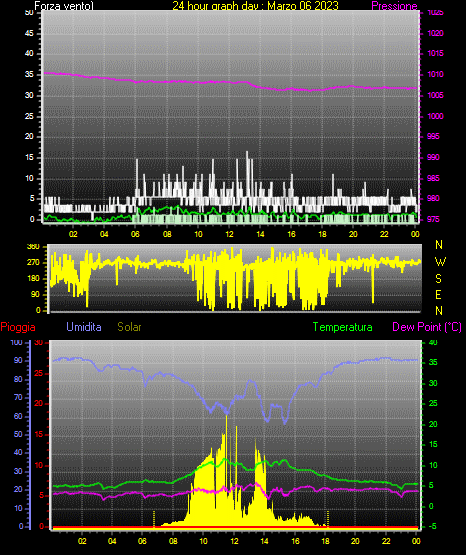Viewport: 466px width, 555px height.
Task: Click the 90 value on humidity axis
Action: coord(18,360)
